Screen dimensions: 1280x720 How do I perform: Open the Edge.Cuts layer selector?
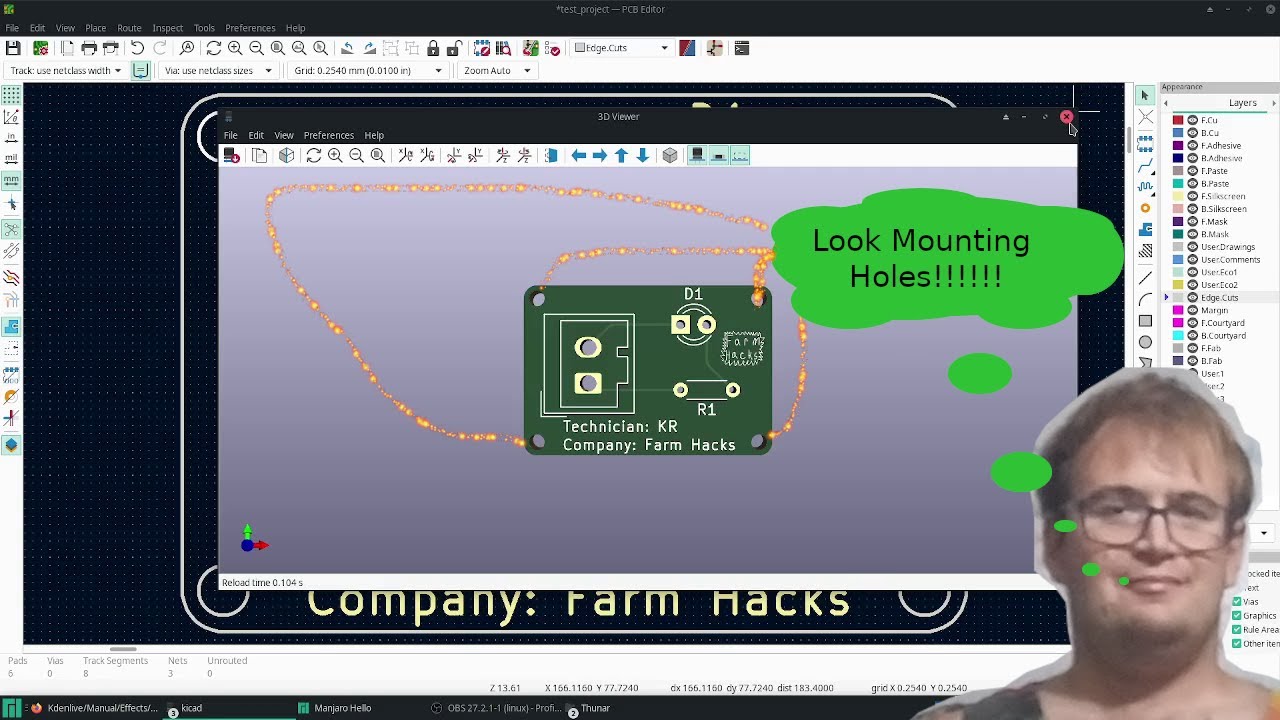621,48
